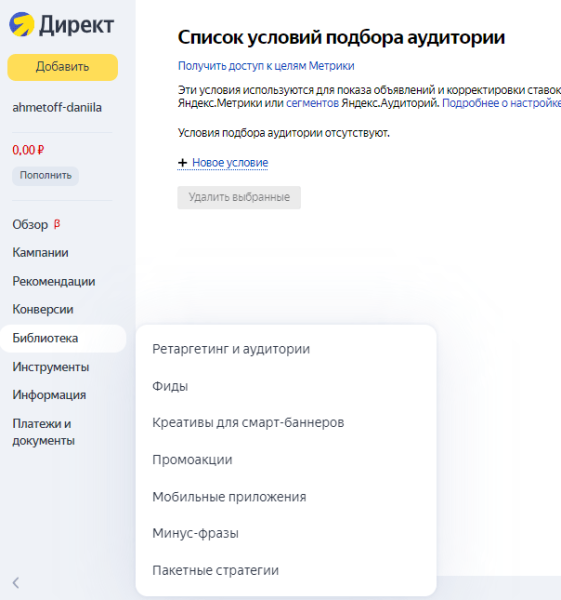Open Информация sidebar menu
This screenshot has width=561, height=600.
49,395
